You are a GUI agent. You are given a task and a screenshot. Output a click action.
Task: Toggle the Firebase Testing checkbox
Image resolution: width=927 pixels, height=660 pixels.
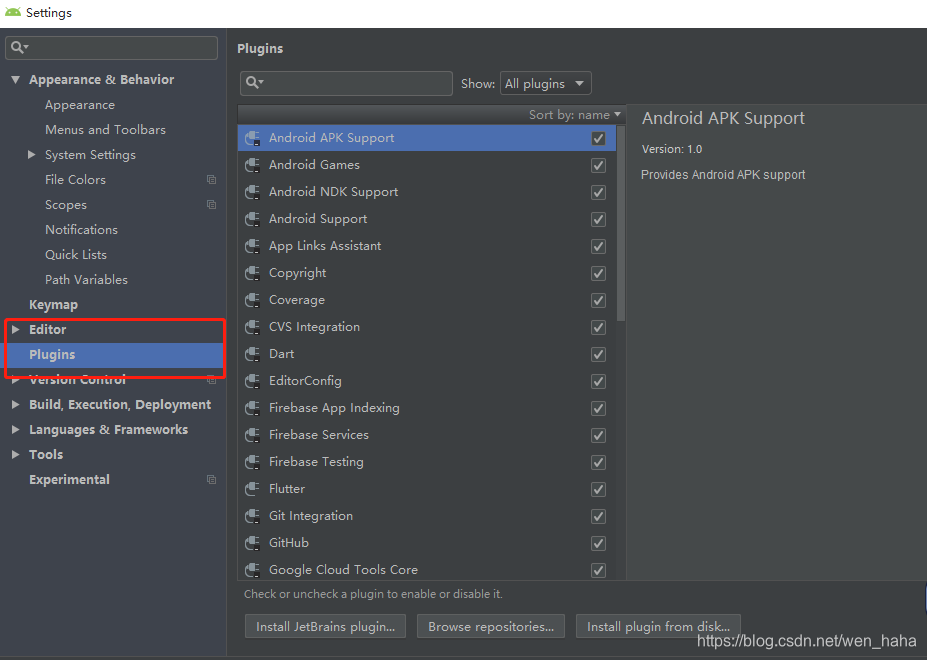[x=598, y=462]
